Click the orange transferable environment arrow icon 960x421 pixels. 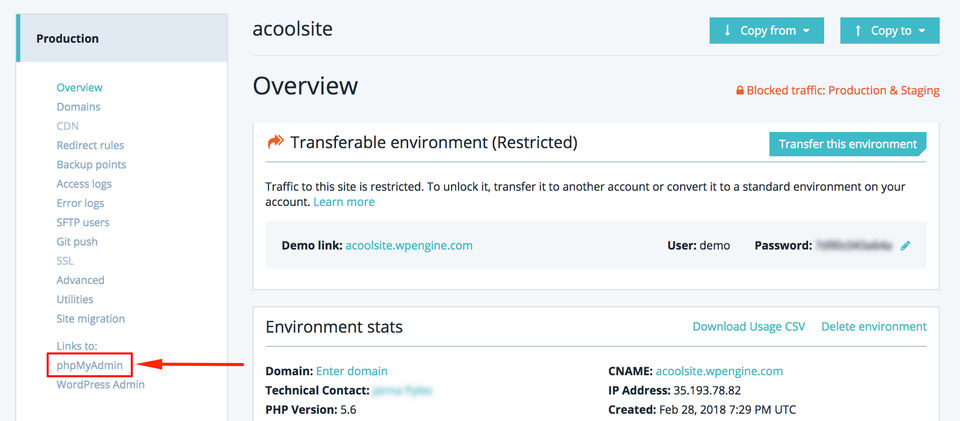coord(276,143)
